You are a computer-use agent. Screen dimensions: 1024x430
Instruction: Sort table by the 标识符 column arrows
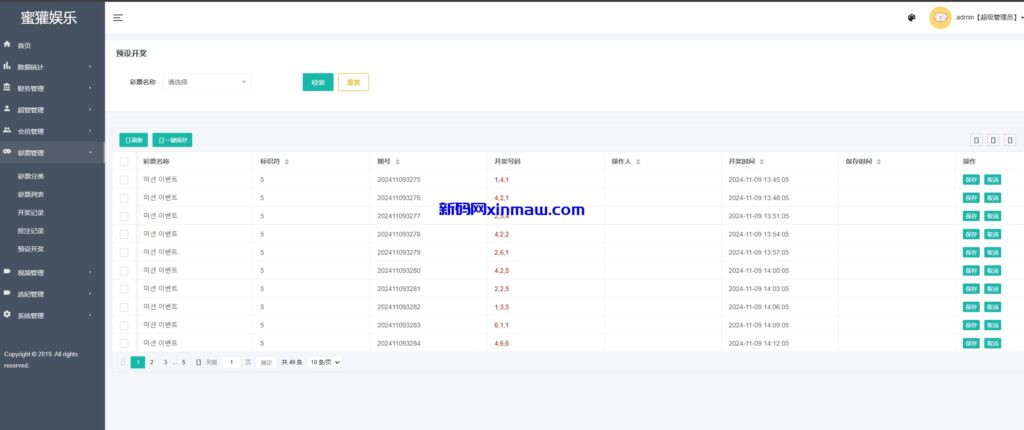tap(287, 161)
